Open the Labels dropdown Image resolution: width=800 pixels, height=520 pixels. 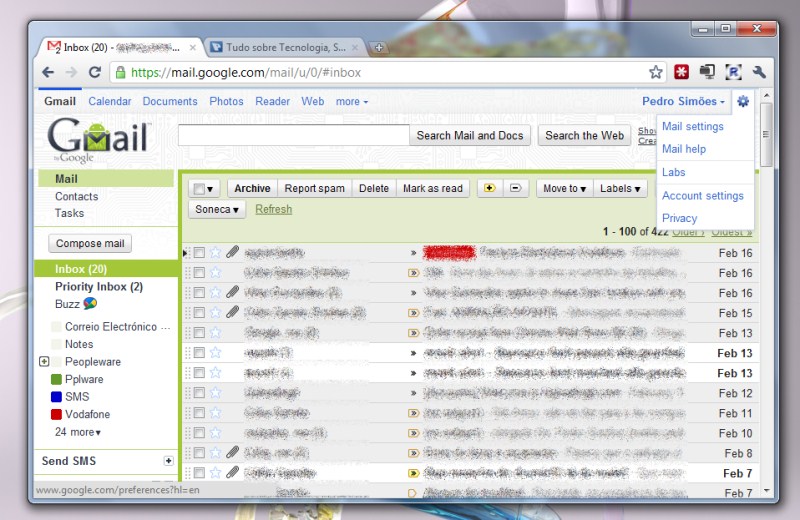(620, 188)
